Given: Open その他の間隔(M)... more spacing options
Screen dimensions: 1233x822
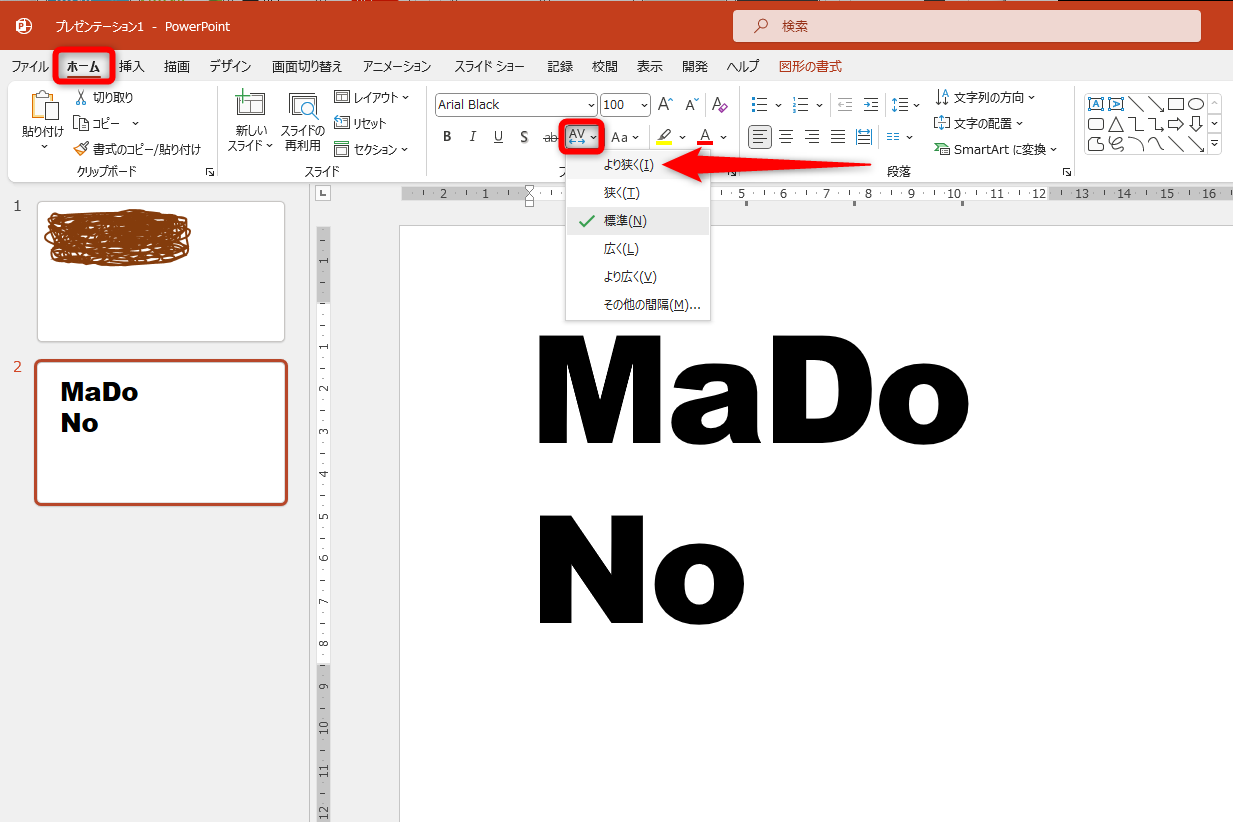Looking at the screenshot, I should click(638, 305).
